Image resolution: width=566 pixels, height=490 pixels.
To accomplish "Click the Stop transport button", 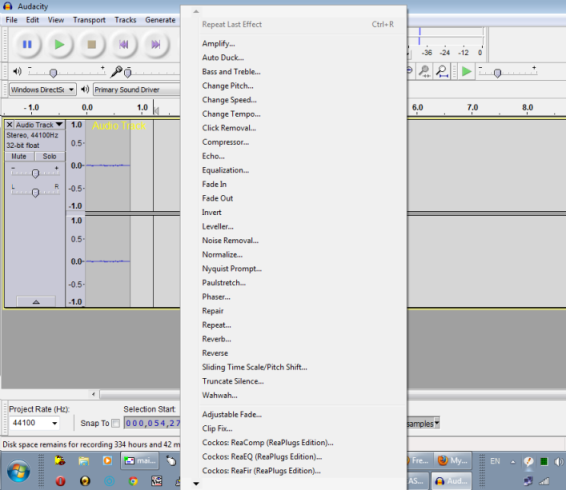I will (x=92, y=44).
